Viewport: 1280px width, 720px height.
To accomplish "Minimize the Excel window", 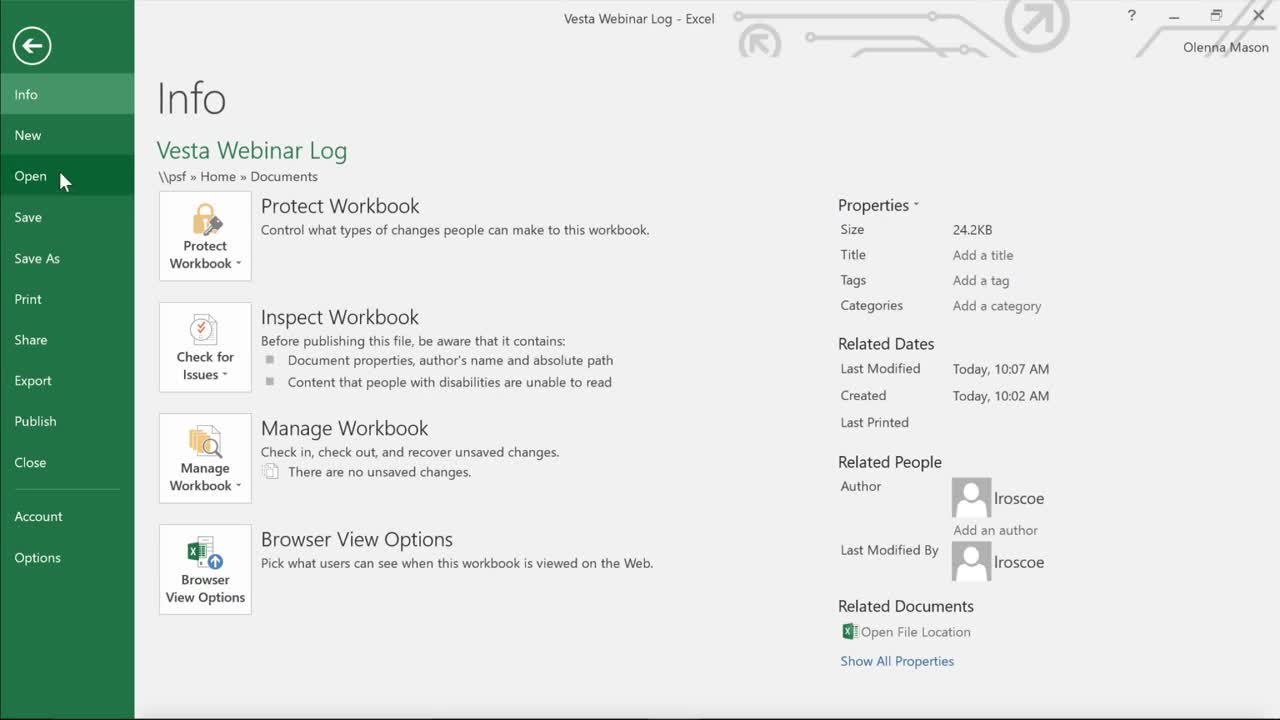I will coord(1174,16).
